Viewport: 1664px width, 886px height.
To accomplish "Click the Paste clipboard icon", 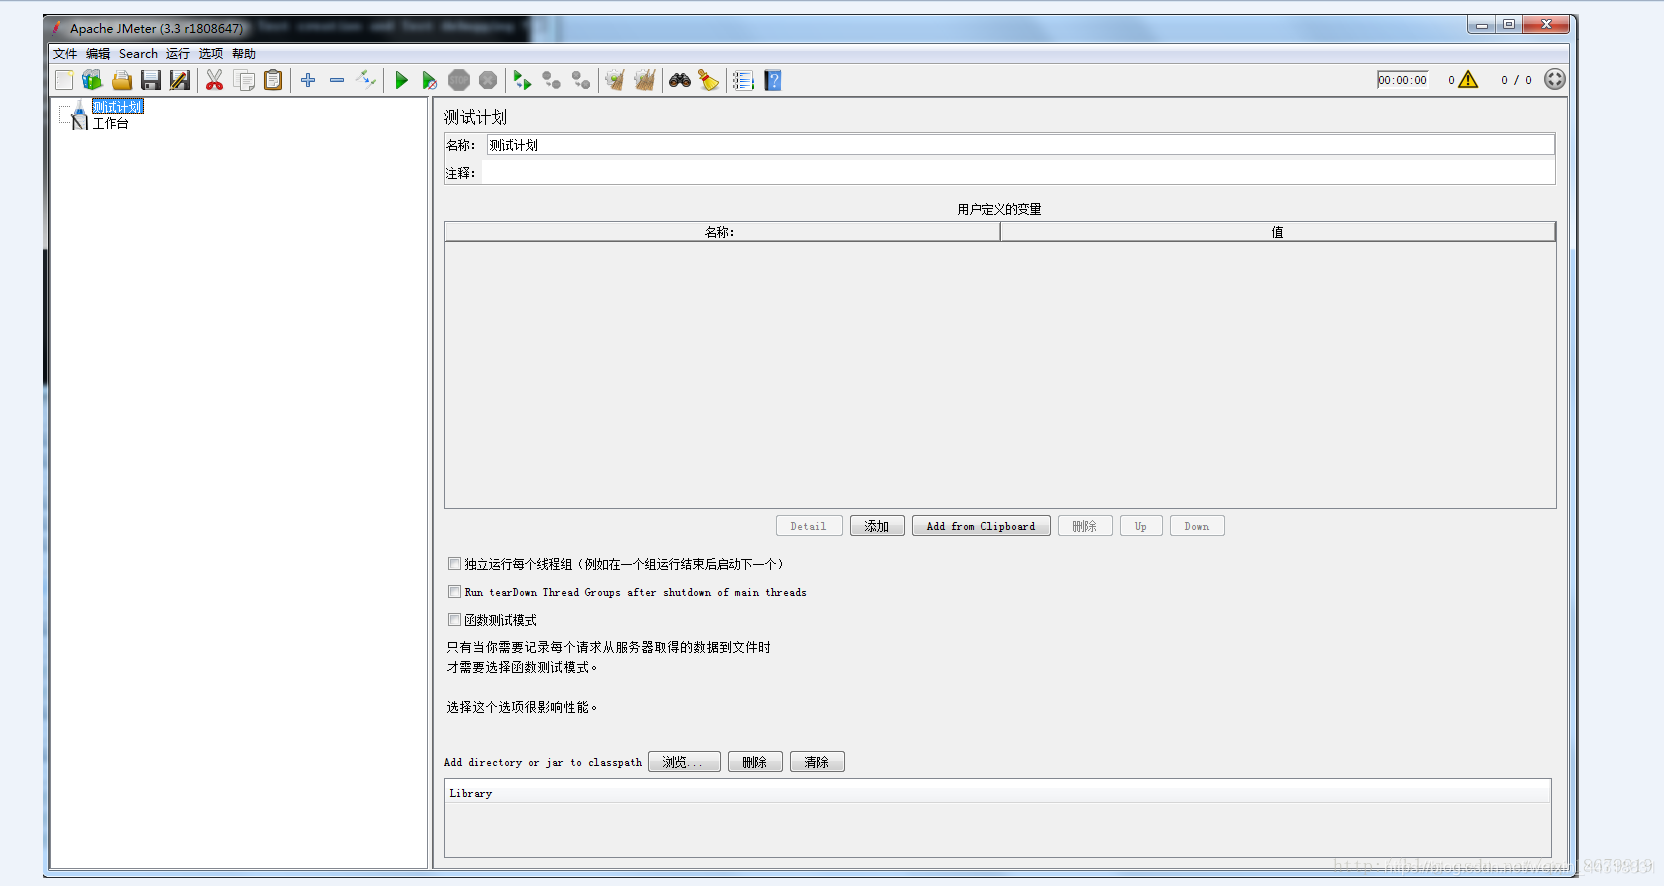I will (x=273, y=80).
